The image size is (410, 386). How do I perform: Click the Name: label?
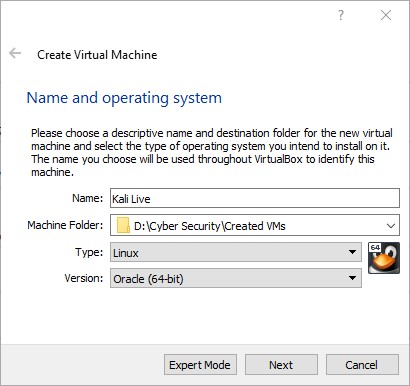88,198
